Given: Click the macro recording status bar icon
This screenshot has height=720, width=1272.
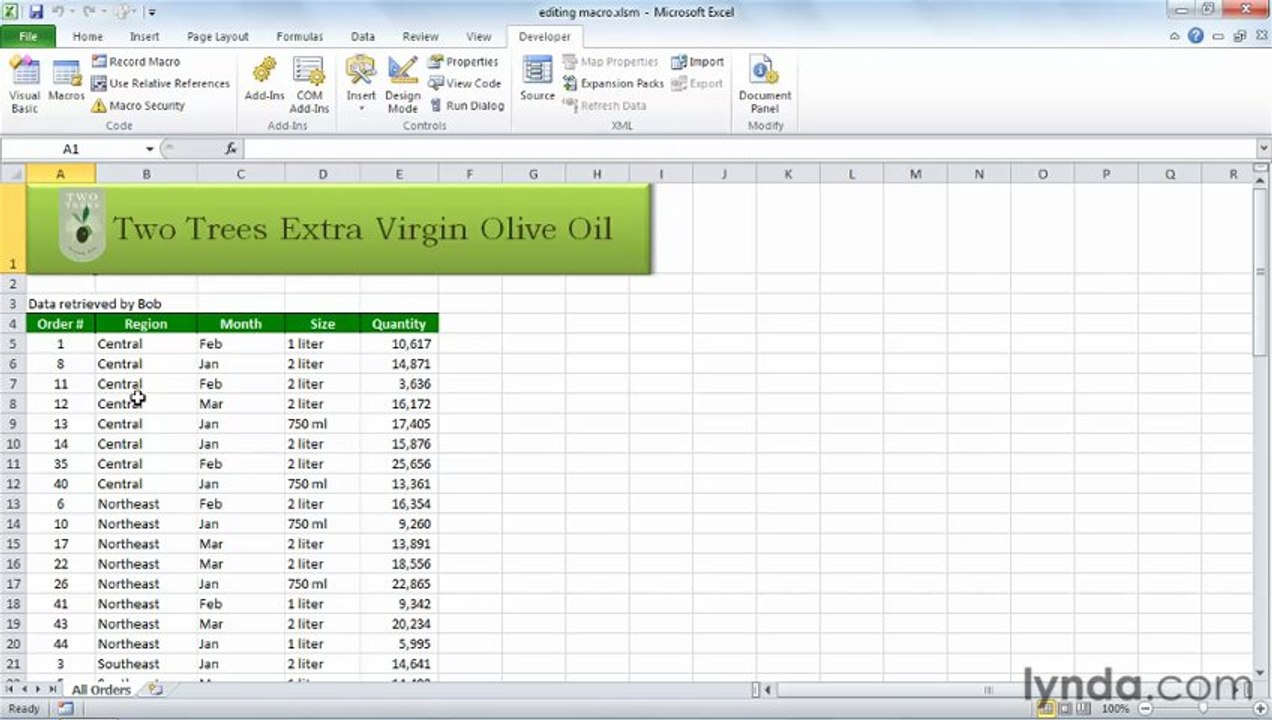Looking at the screenshot, I should (65, 709).
